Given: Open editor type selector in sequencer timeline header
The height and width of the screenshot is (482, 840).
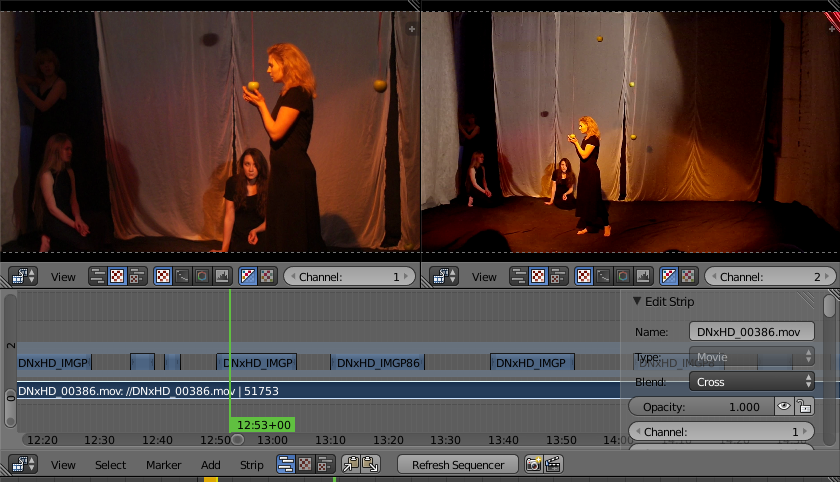Looking at the screenshot, I should point(22,464).
